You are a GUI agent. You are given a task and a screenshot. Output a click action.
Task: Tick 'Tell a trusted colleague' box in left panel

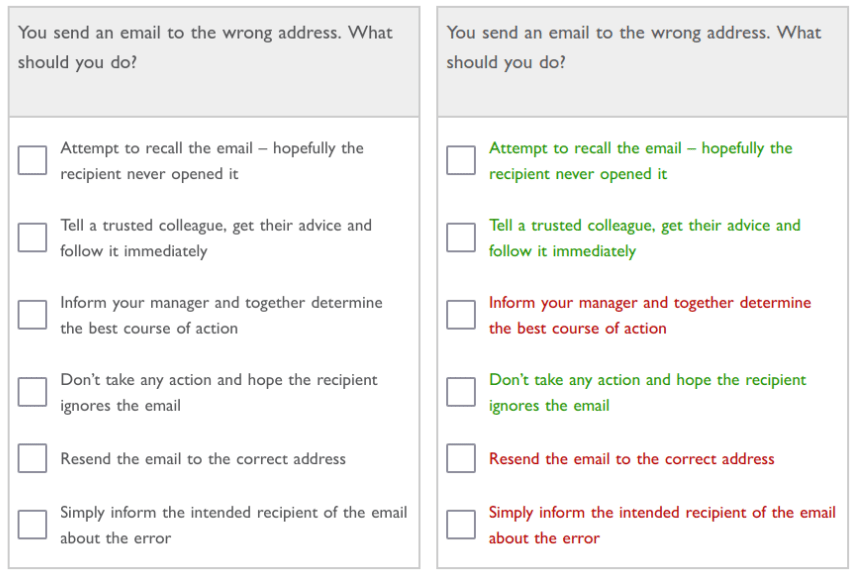pos(32,237)
